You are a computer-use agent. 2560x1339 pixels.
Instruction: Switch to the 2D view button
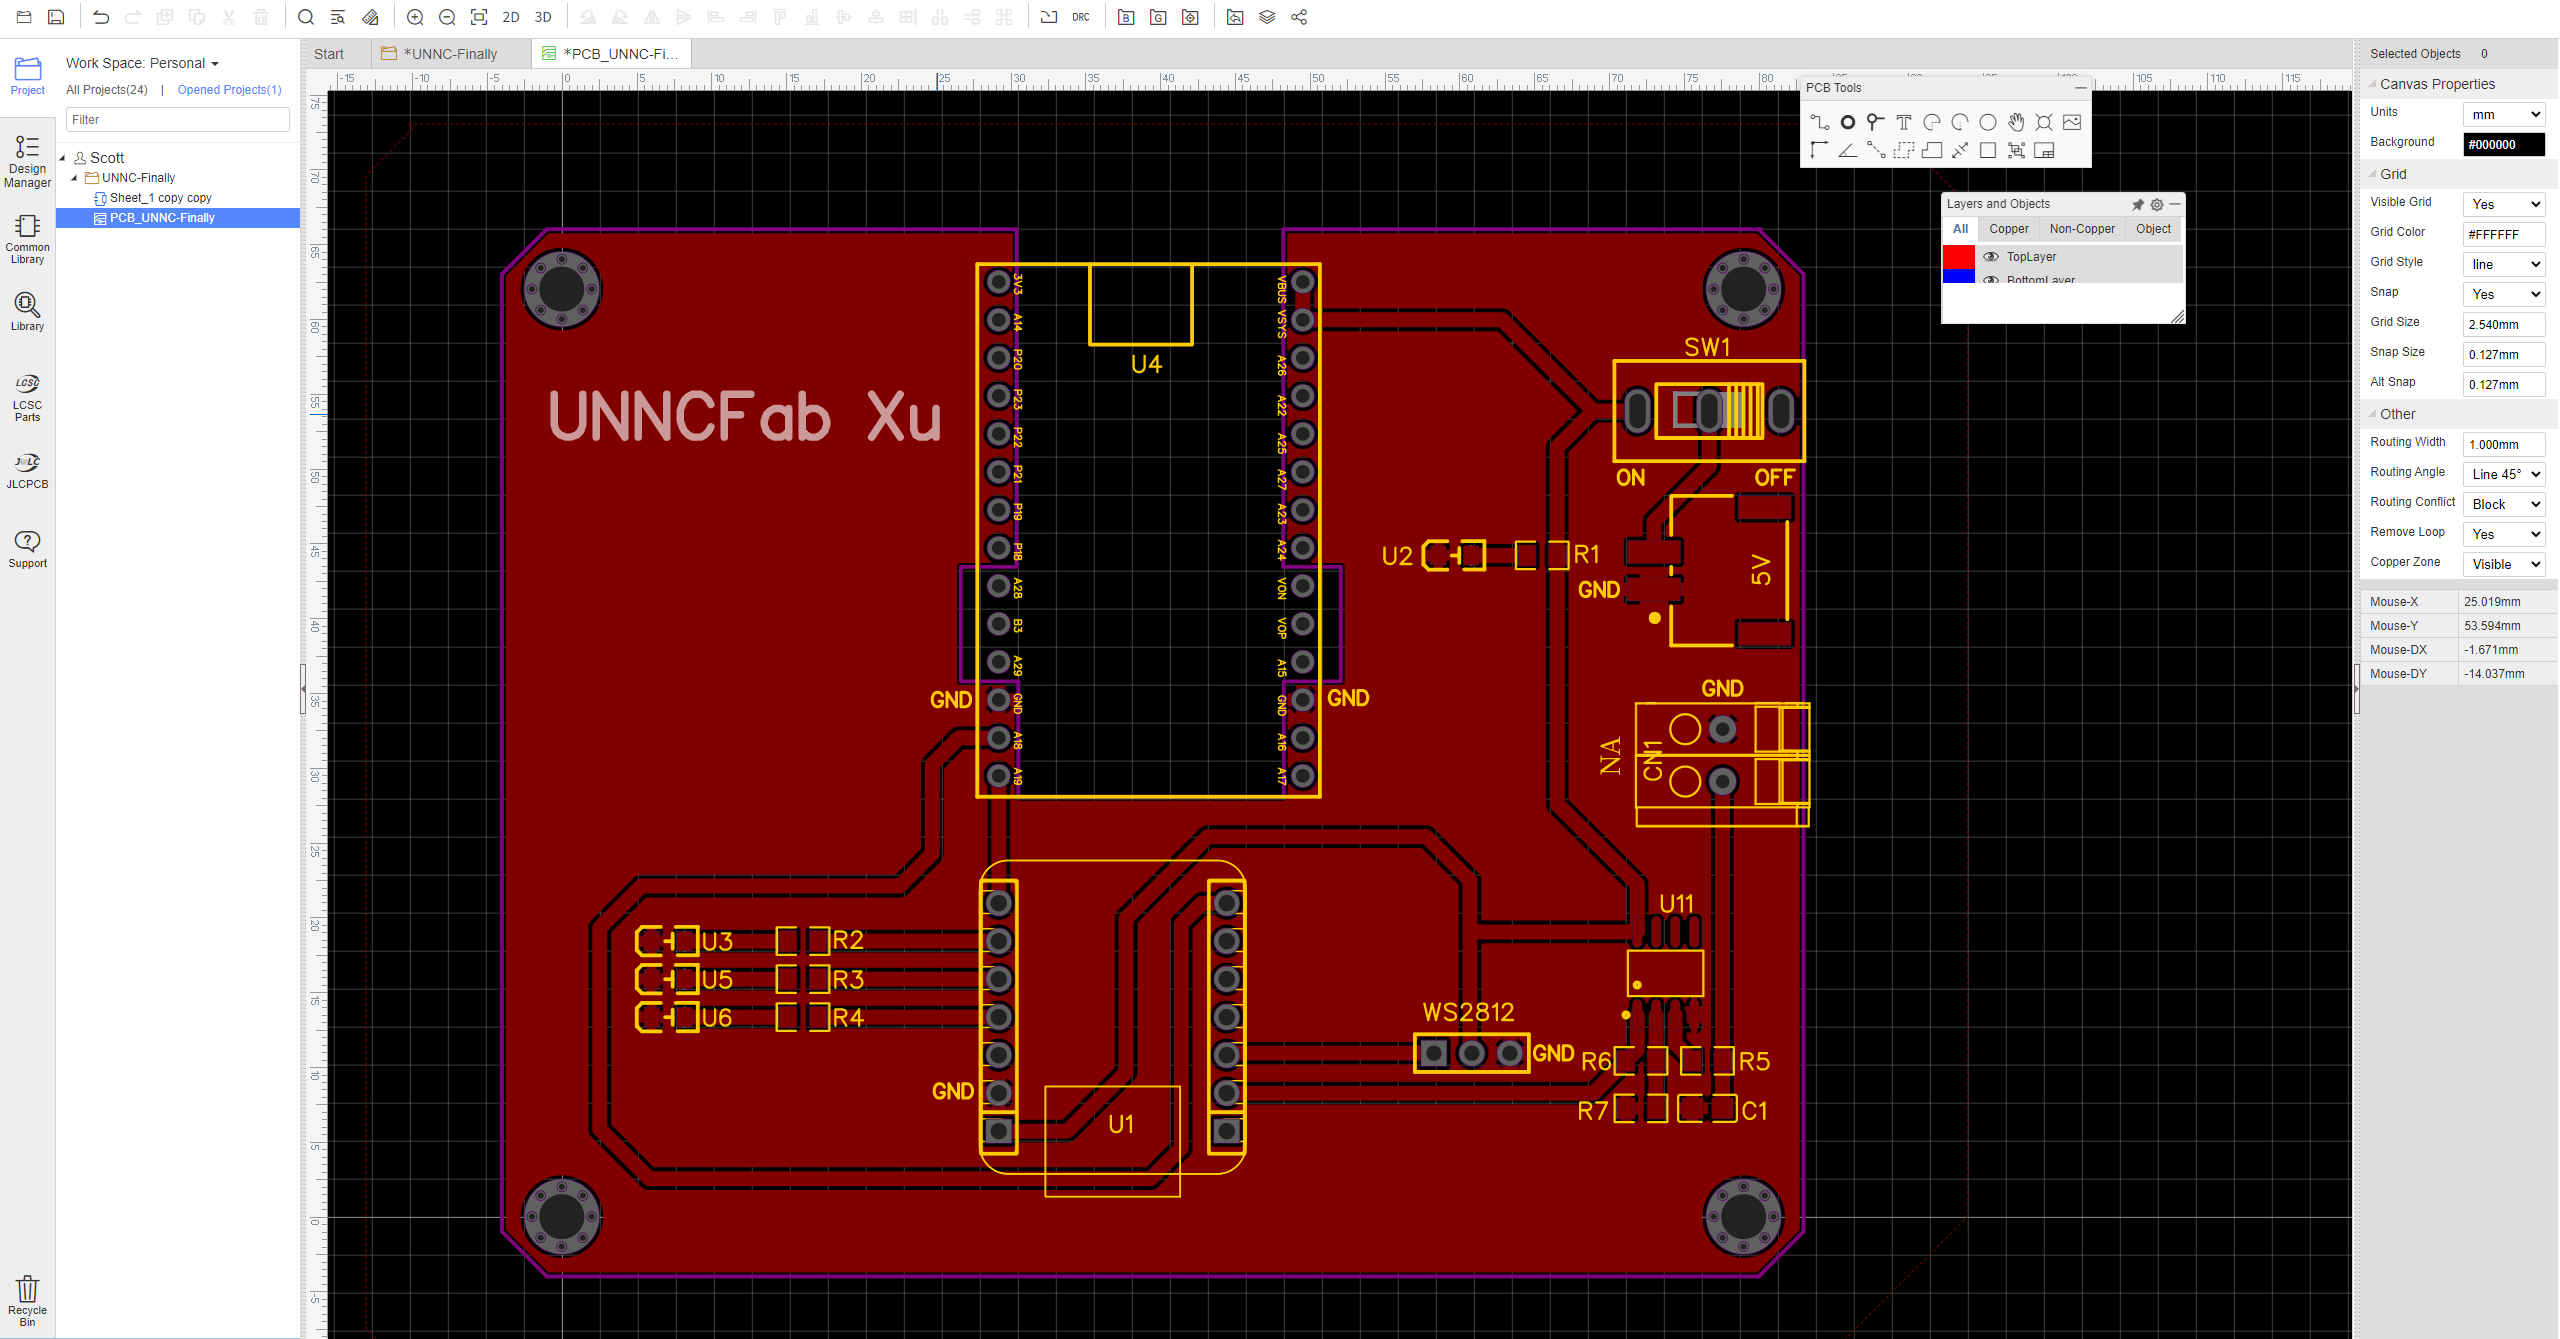coord(511,17)
